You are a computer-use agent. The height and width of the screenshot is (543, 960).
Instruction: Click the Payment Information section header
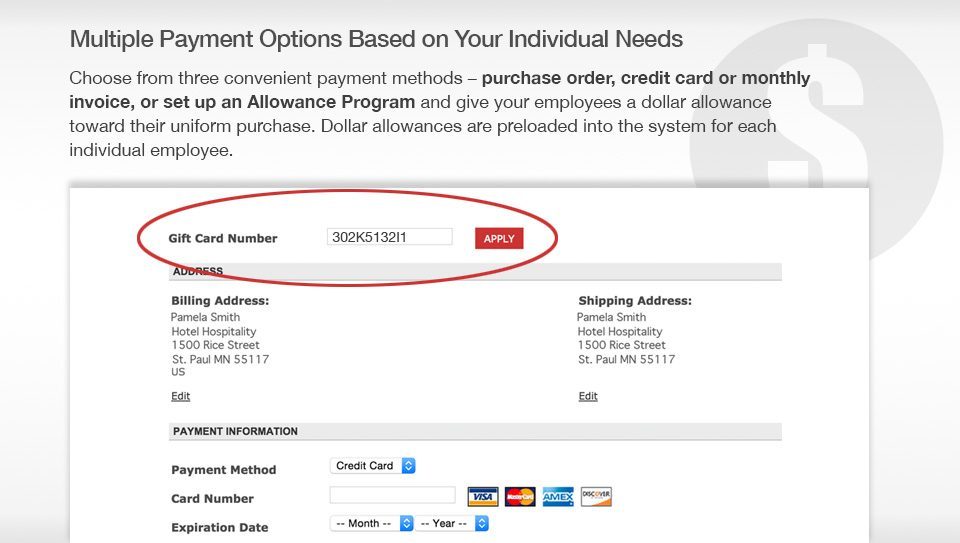475,431
